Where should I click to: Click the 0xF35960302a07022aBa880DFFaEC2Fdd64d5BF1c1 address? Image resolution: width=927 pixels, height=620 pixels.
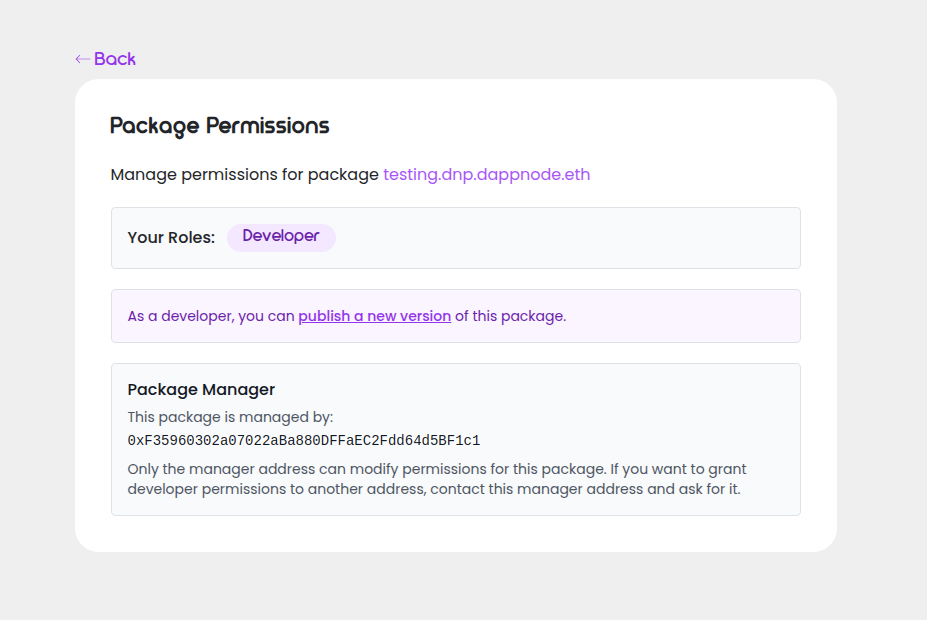click(x=304, y=440)
